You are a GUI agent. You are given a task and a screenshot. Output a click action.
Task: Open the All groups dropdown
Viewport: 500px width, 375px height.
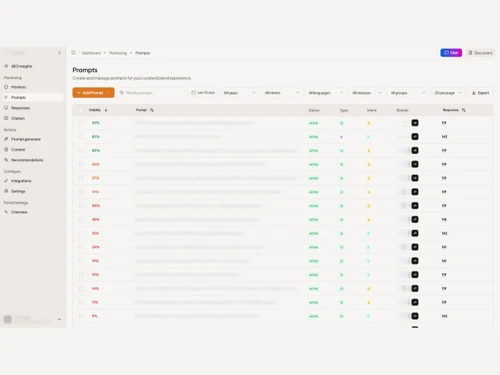[408, 93]
